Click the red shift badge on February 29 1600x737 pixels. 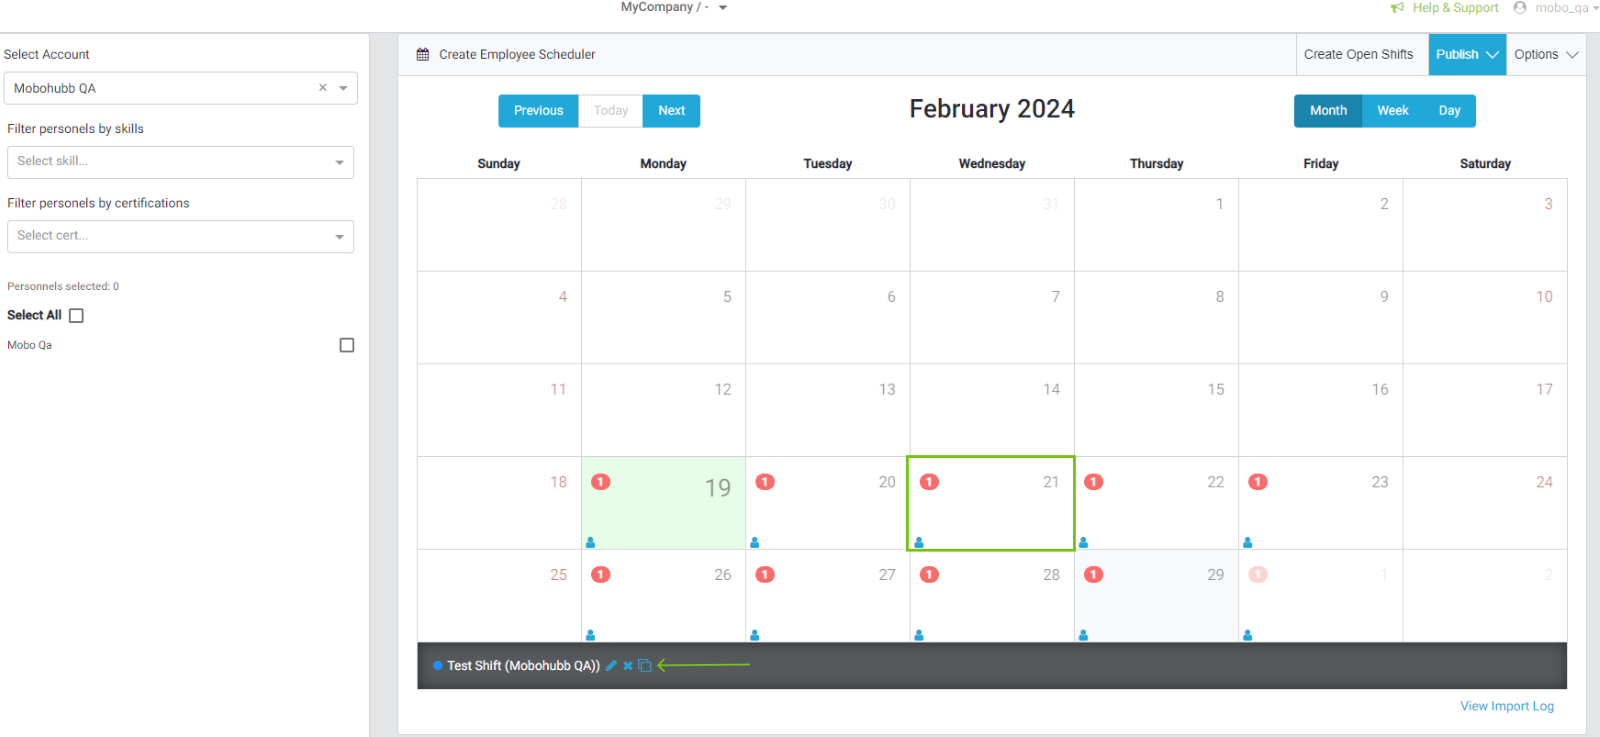[x=1094, y=575]
